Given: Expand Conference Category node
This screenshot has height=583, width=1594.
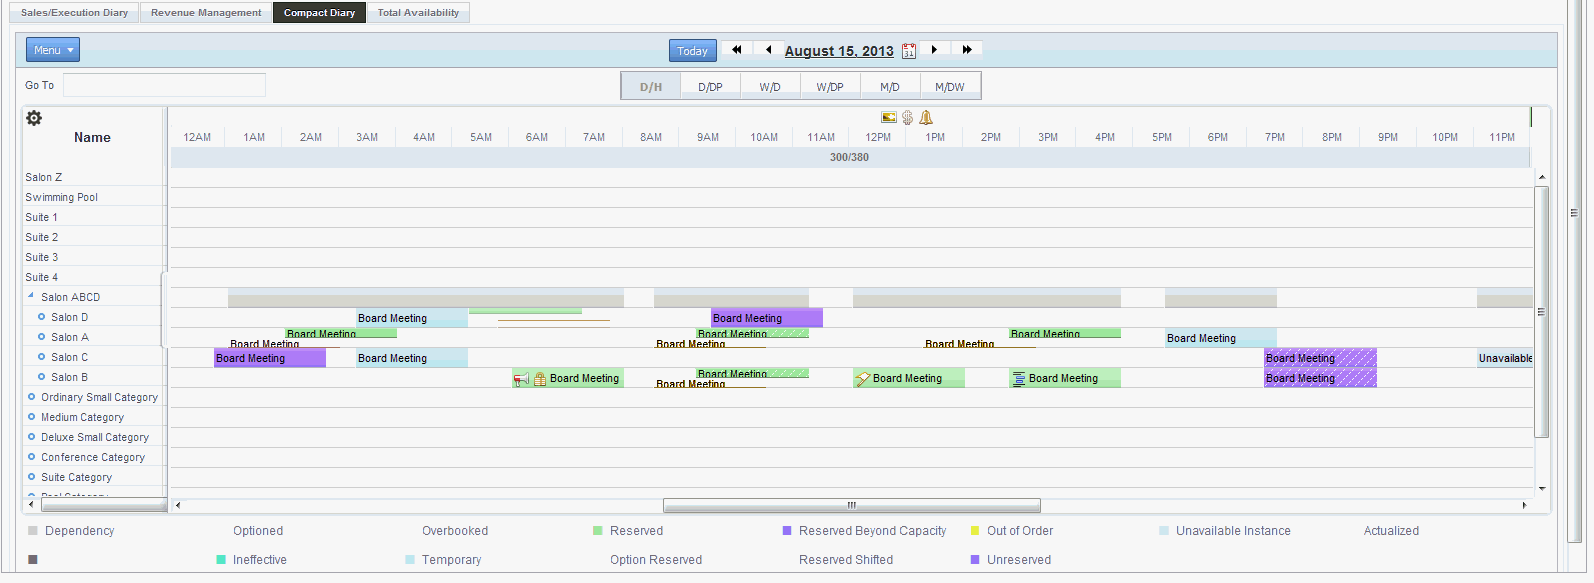Looking at the screenshot, I should pos(31,456).
